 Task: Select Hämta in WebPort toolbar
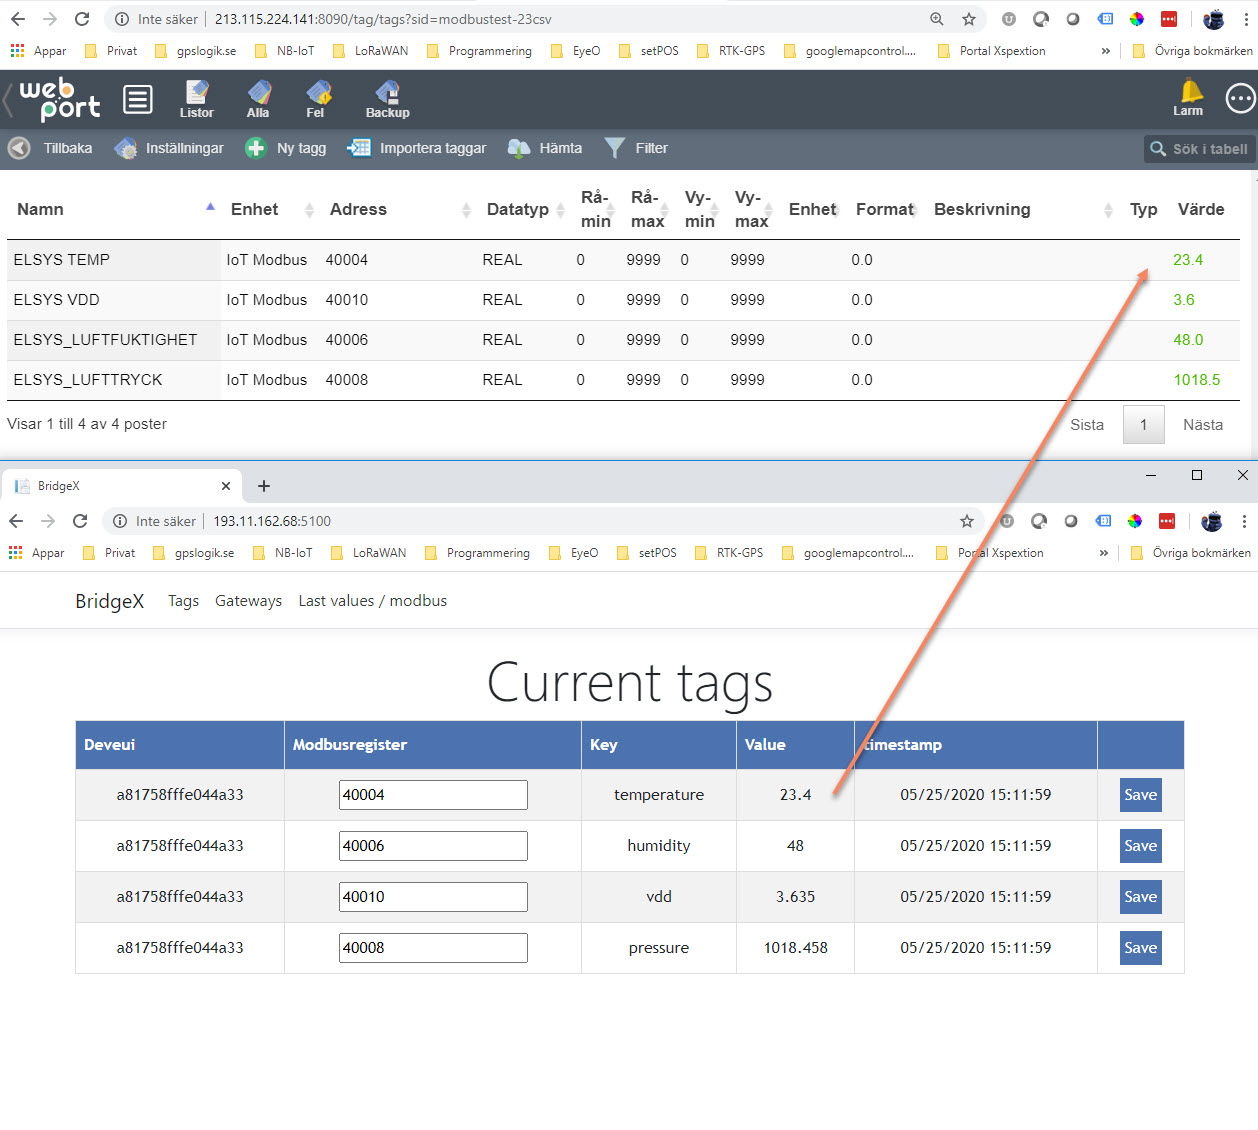coord(545,148)
